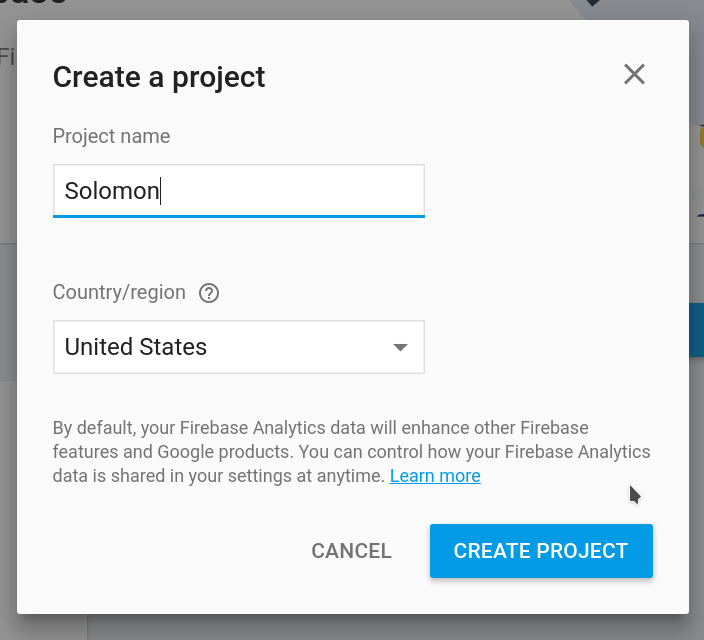The height and width of the screenshot is (640, 704).
Task: Click the Country/region help question-mark icon
Action: pos(209,293)
